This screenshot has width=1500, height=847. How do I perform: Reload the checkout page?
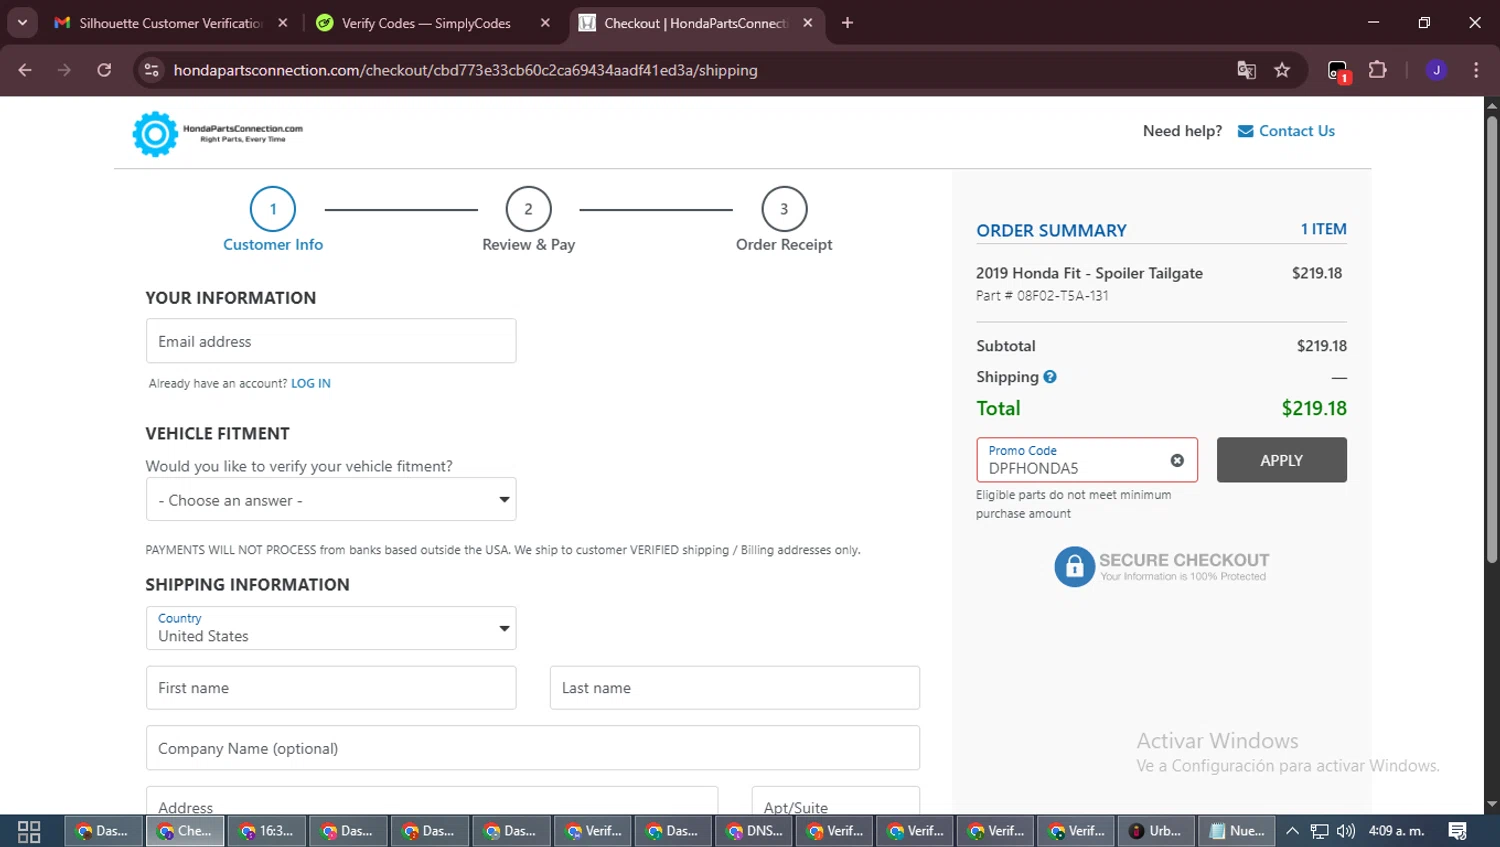[104, 70]
